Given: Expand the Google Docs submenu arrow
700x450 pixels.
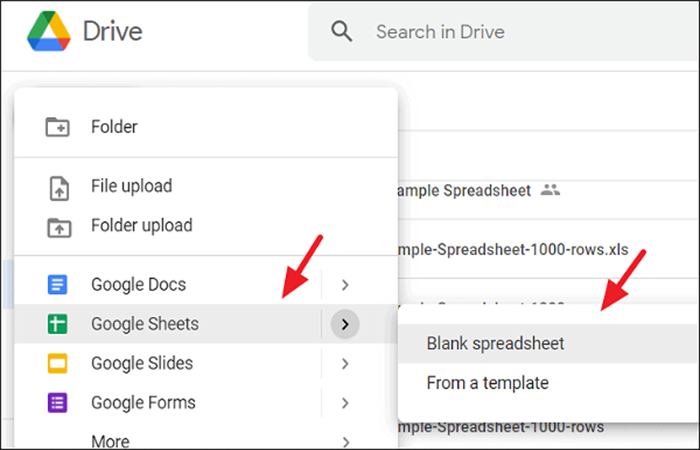Looking at the screenshot, I should click(x=345, y=284).
